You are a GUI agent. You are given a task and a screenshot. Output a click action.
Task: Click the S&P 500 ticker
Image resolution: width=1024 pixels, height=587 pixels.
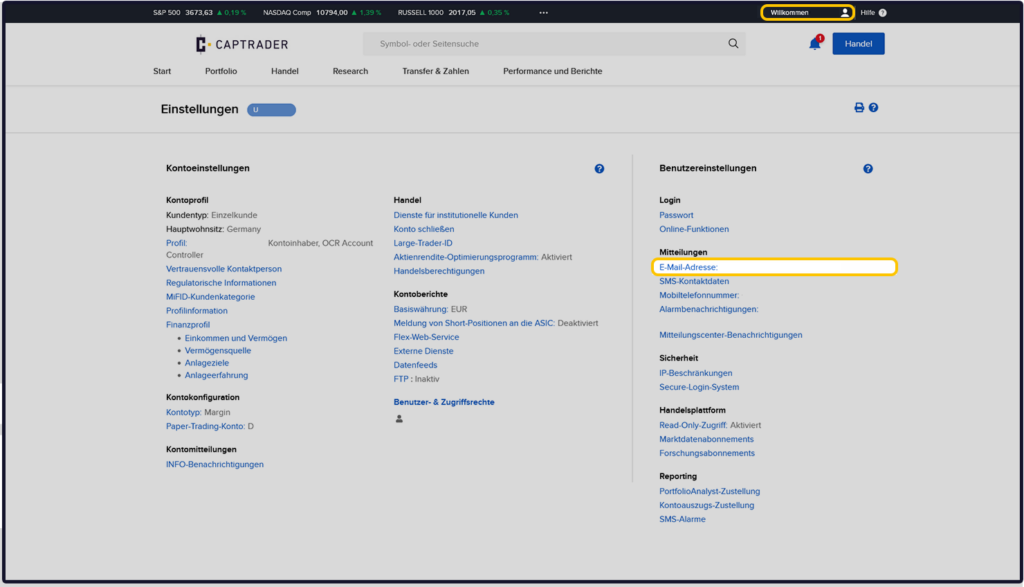coord(199,12)
